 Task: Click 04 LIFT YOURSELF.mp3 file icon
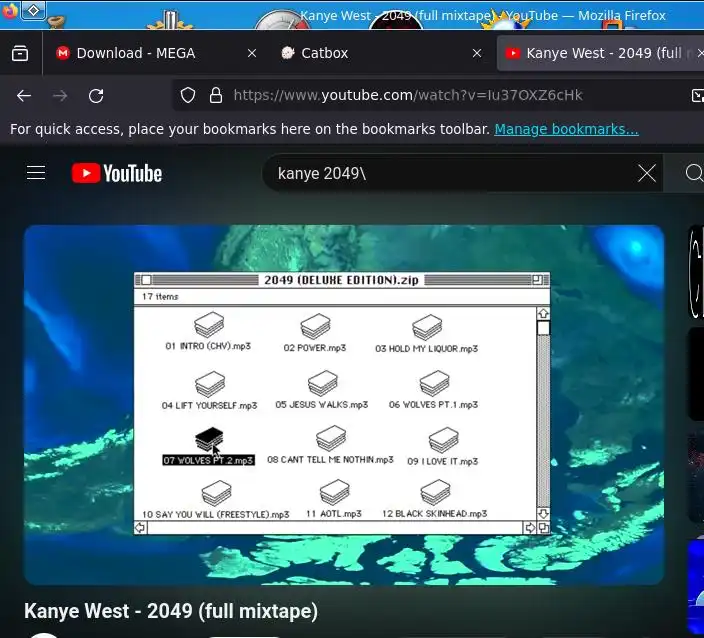210,384
